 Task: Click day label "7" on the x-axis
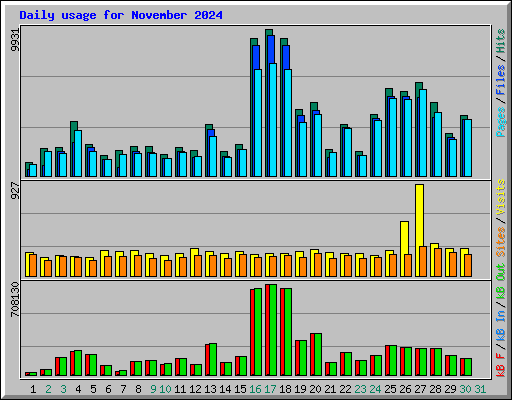point(123,389)
